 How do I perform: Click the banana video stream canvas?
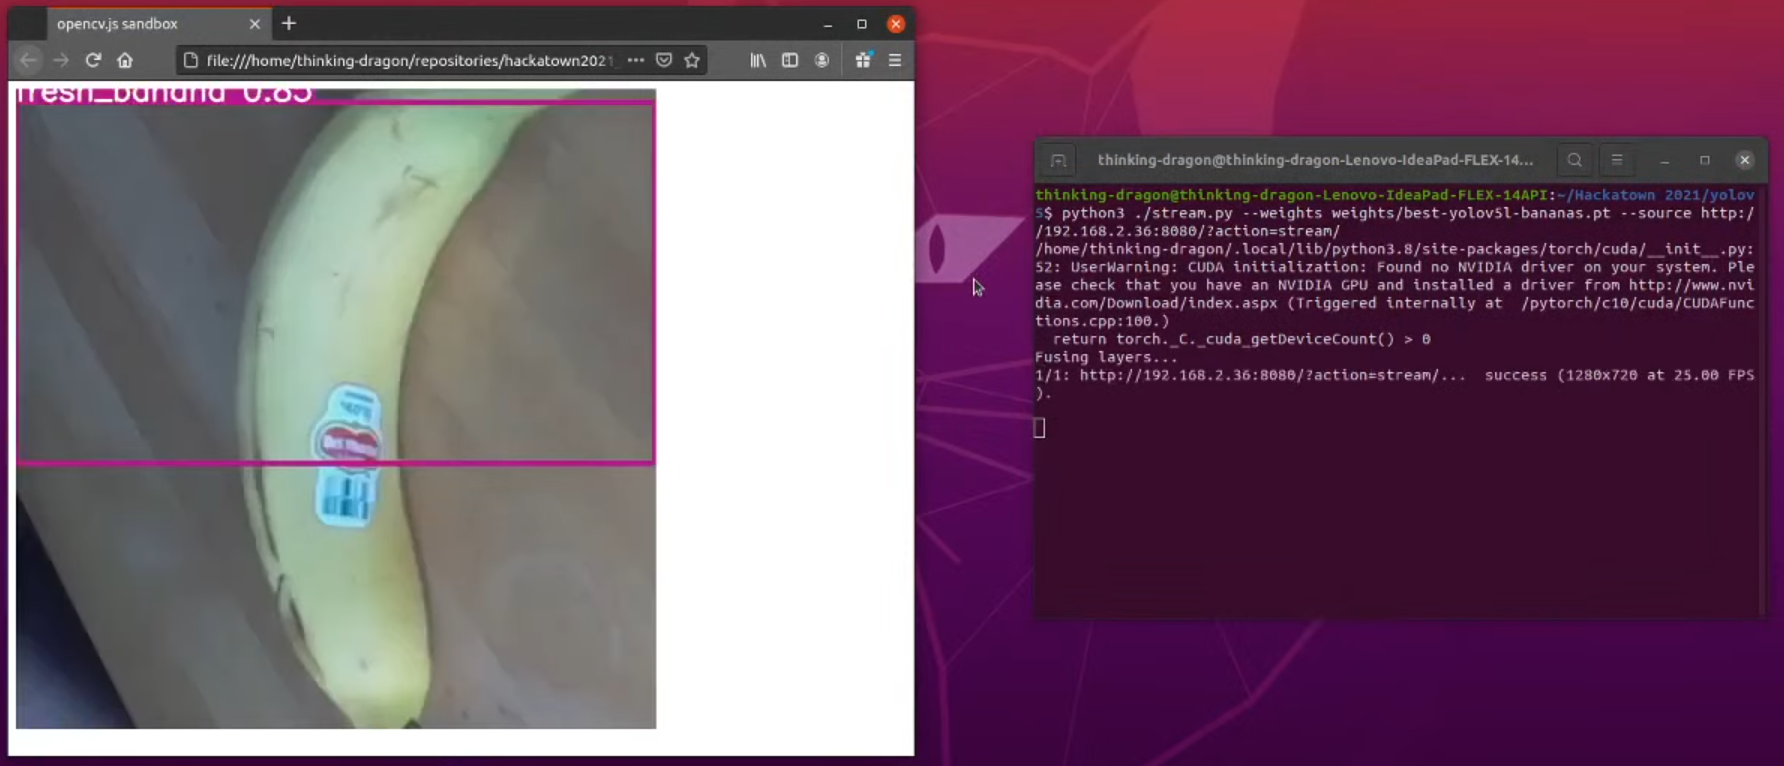point(336,408)
